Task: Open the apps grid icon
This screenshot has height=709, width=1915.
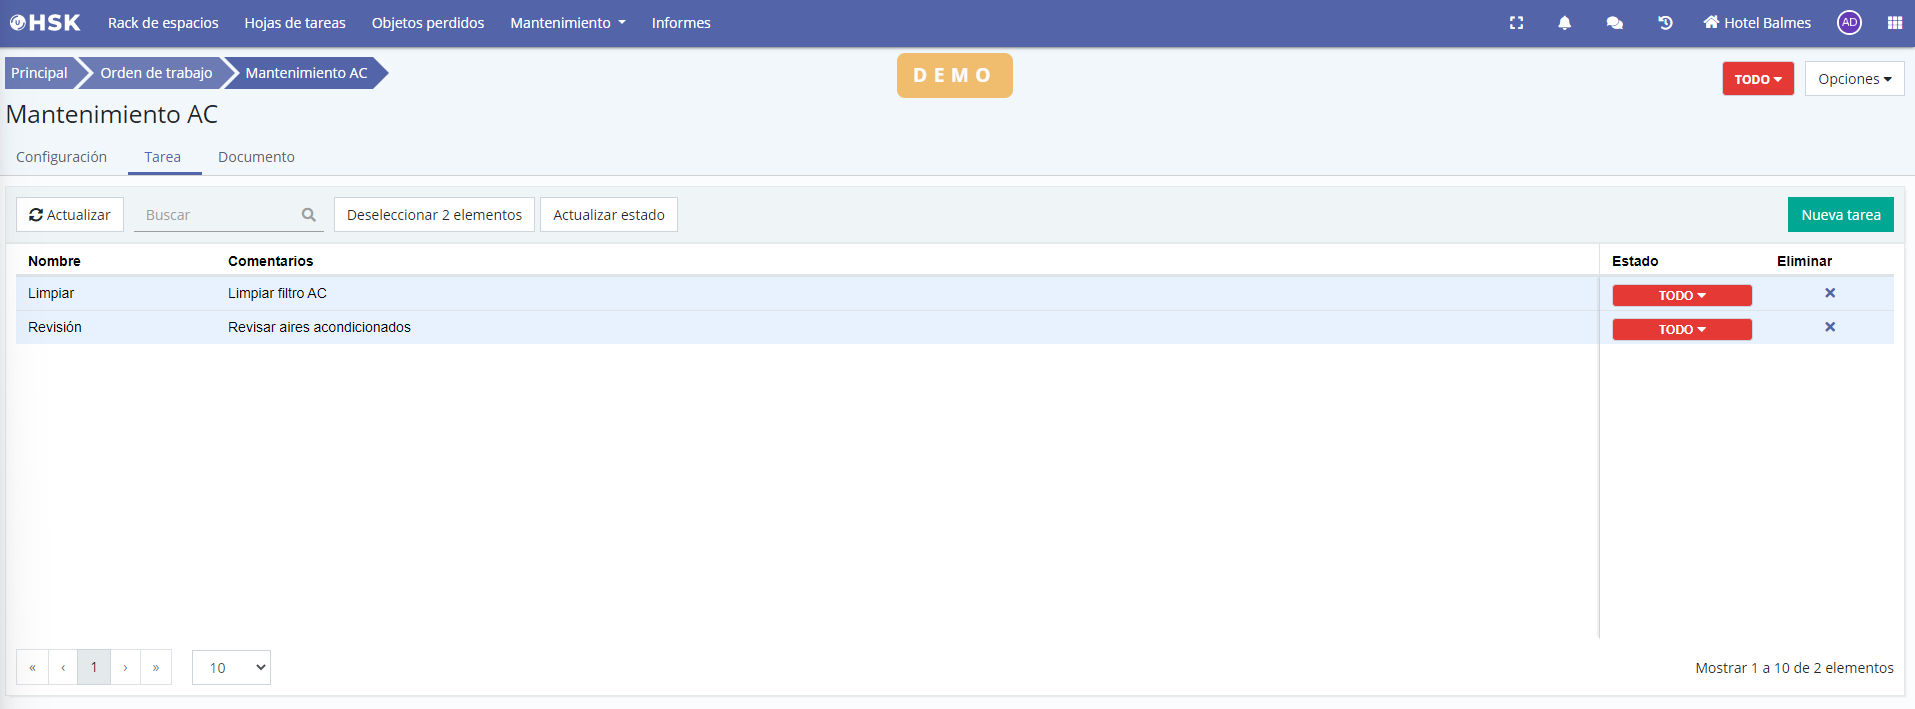Action: point(1894,23)
